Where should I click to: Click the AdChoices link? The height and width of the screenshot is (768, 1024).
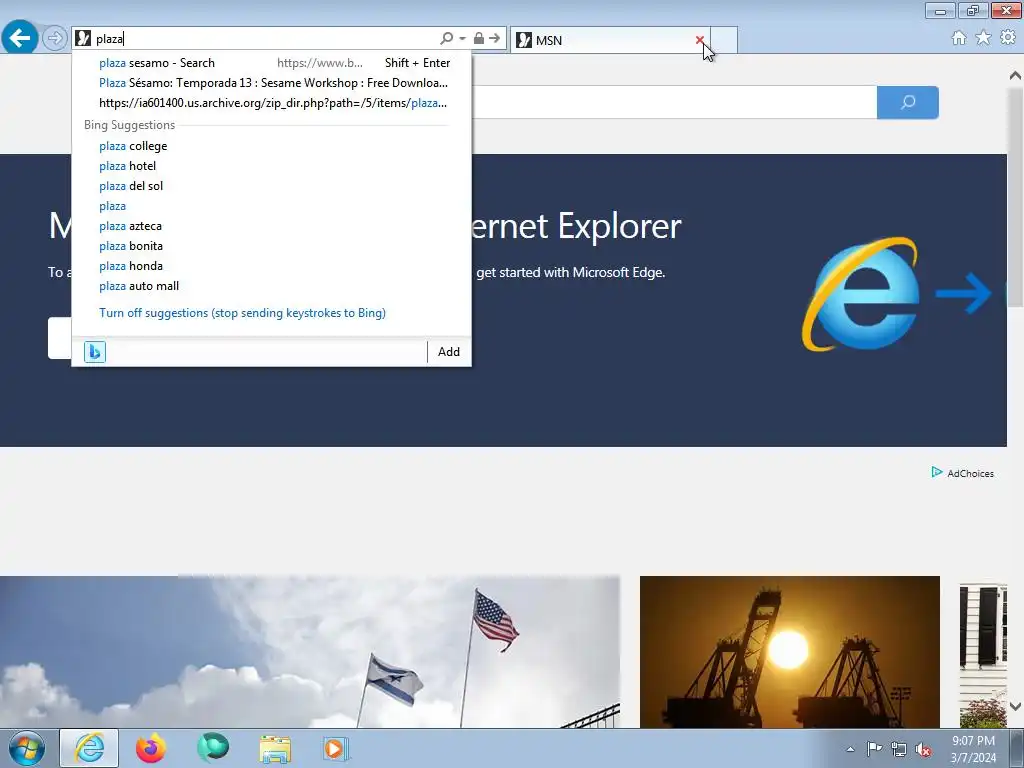tap(963, 473)
